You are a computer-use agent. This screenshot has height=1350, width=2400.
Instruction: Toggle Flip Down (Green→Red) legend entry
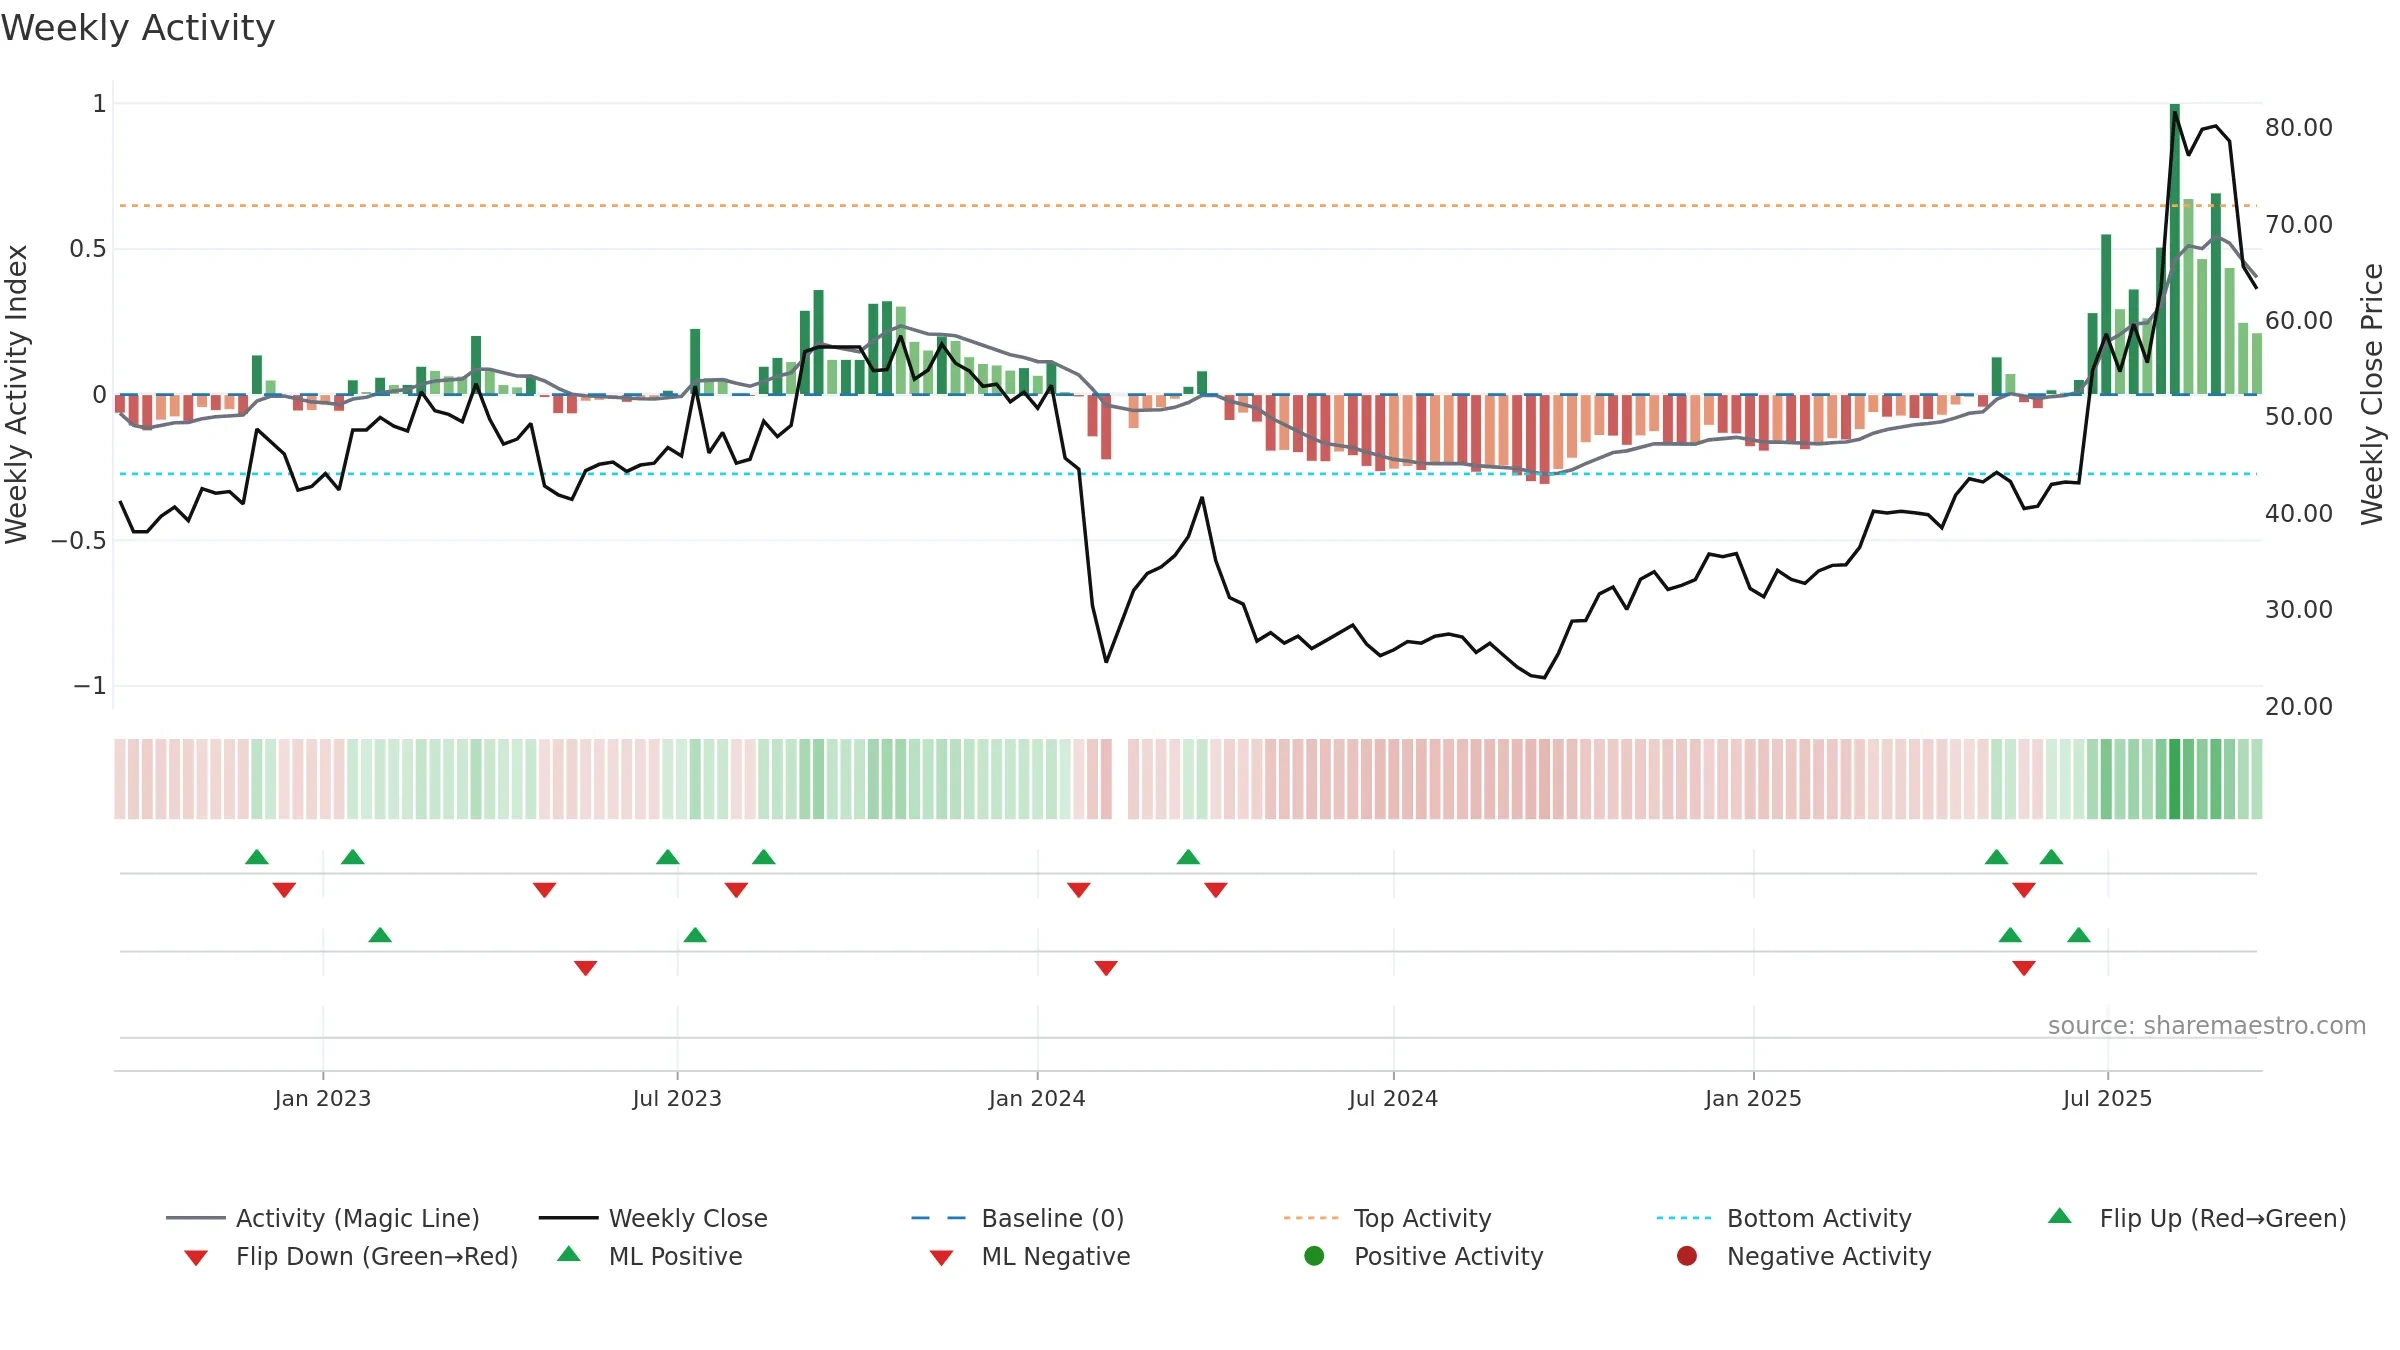[351, 1256]
